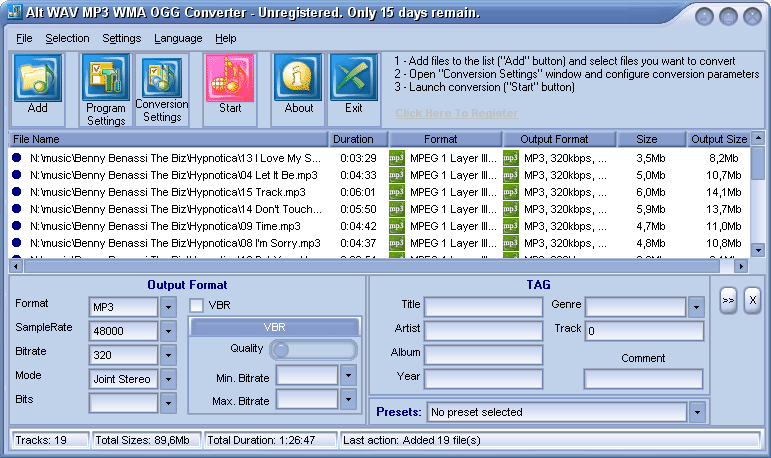Expand the Format dropdown showing MP3
This screenshot has height=458, width=771.
tap(168, 307)
